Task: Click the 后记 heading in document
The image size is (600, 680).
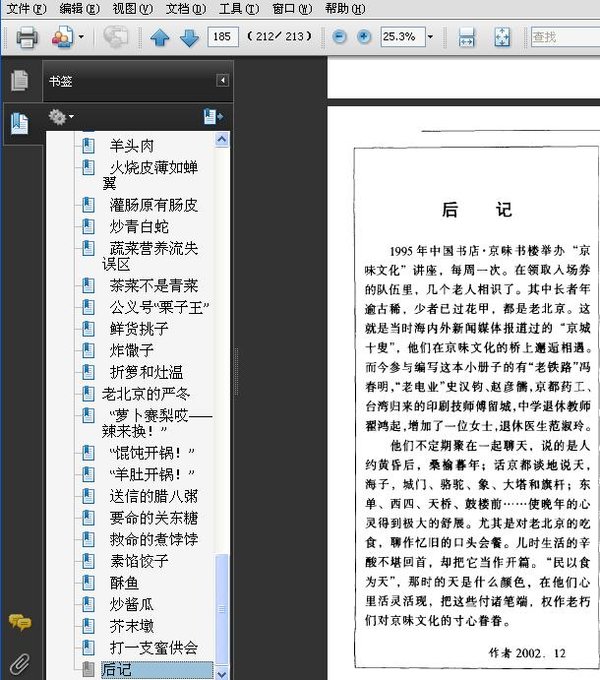Action: [x=477, y=210]
